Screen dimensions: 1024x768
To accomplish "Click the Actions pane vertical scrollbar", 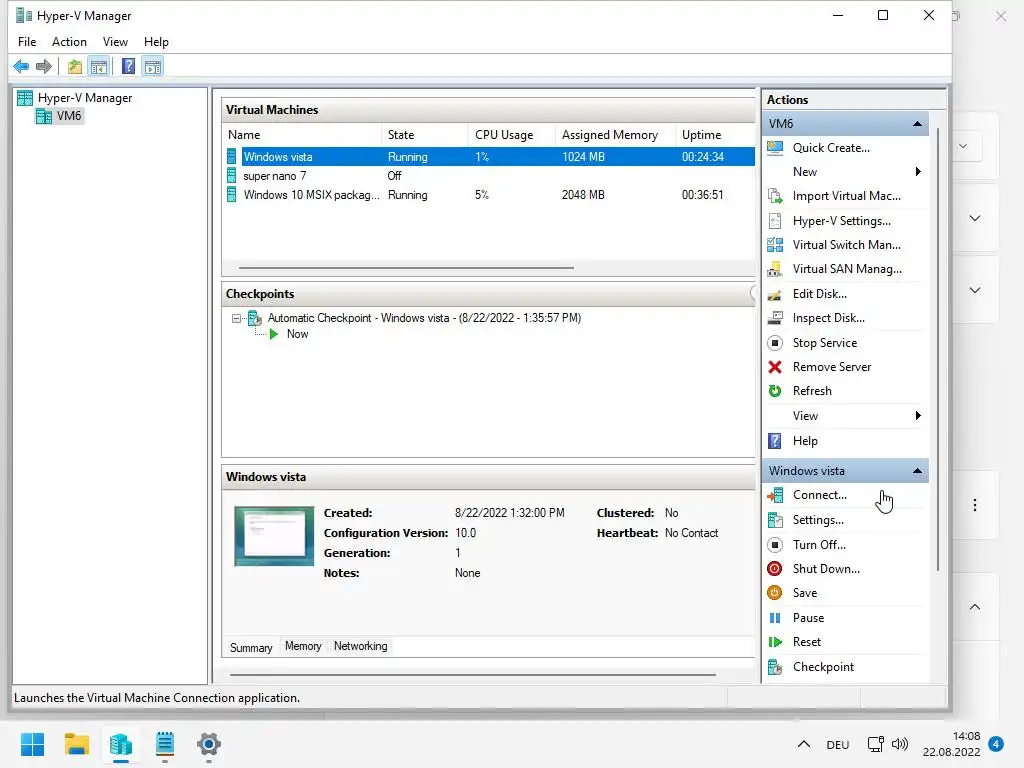I will pyautogui.click(x=938, y=349).
